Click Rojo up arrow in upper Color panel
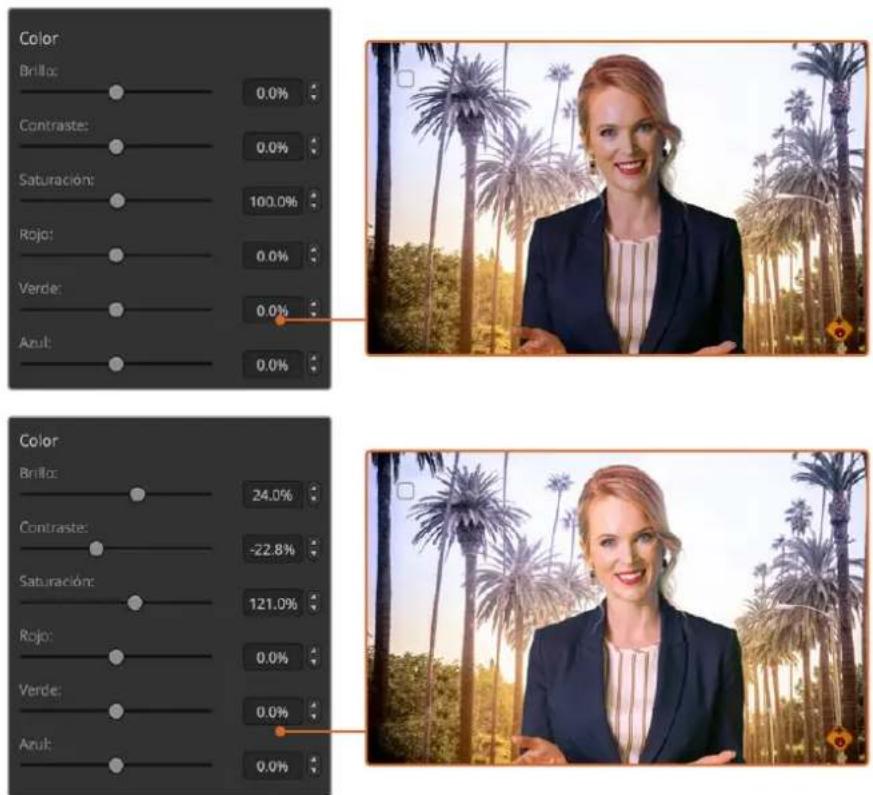 pos(315,250)
